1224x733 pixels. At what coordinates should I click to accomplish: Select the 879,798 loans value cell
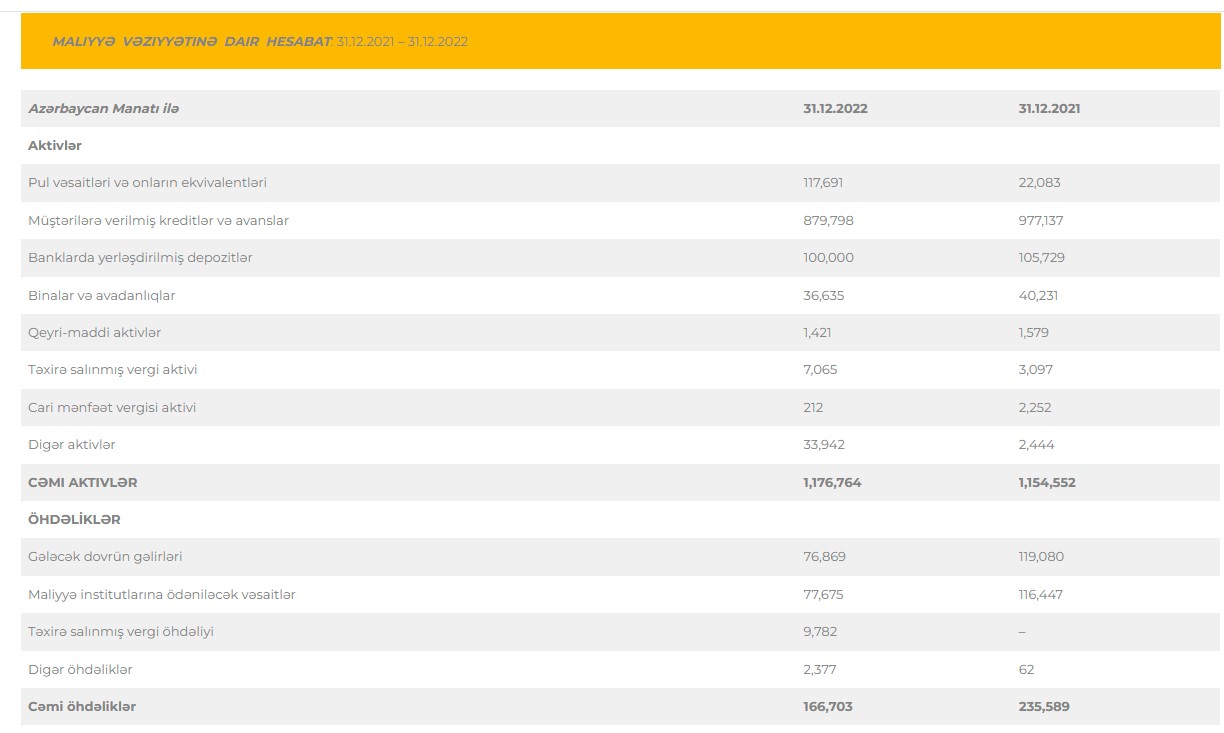tap(828, 220)
